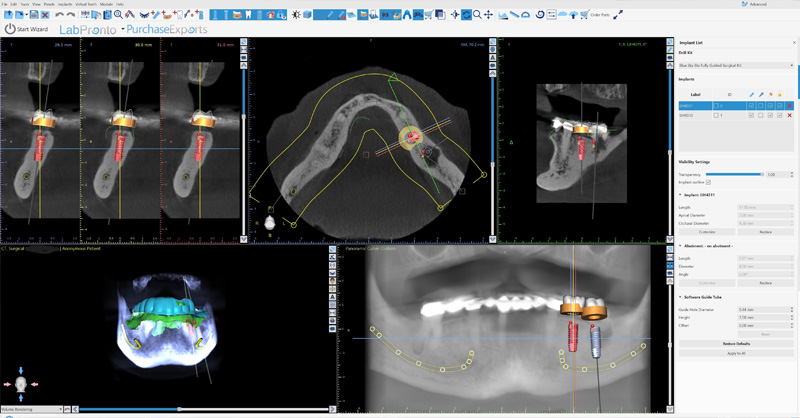800x418 pixels.
Task: Select the rotate view tool icon
Action: point(466,15)
